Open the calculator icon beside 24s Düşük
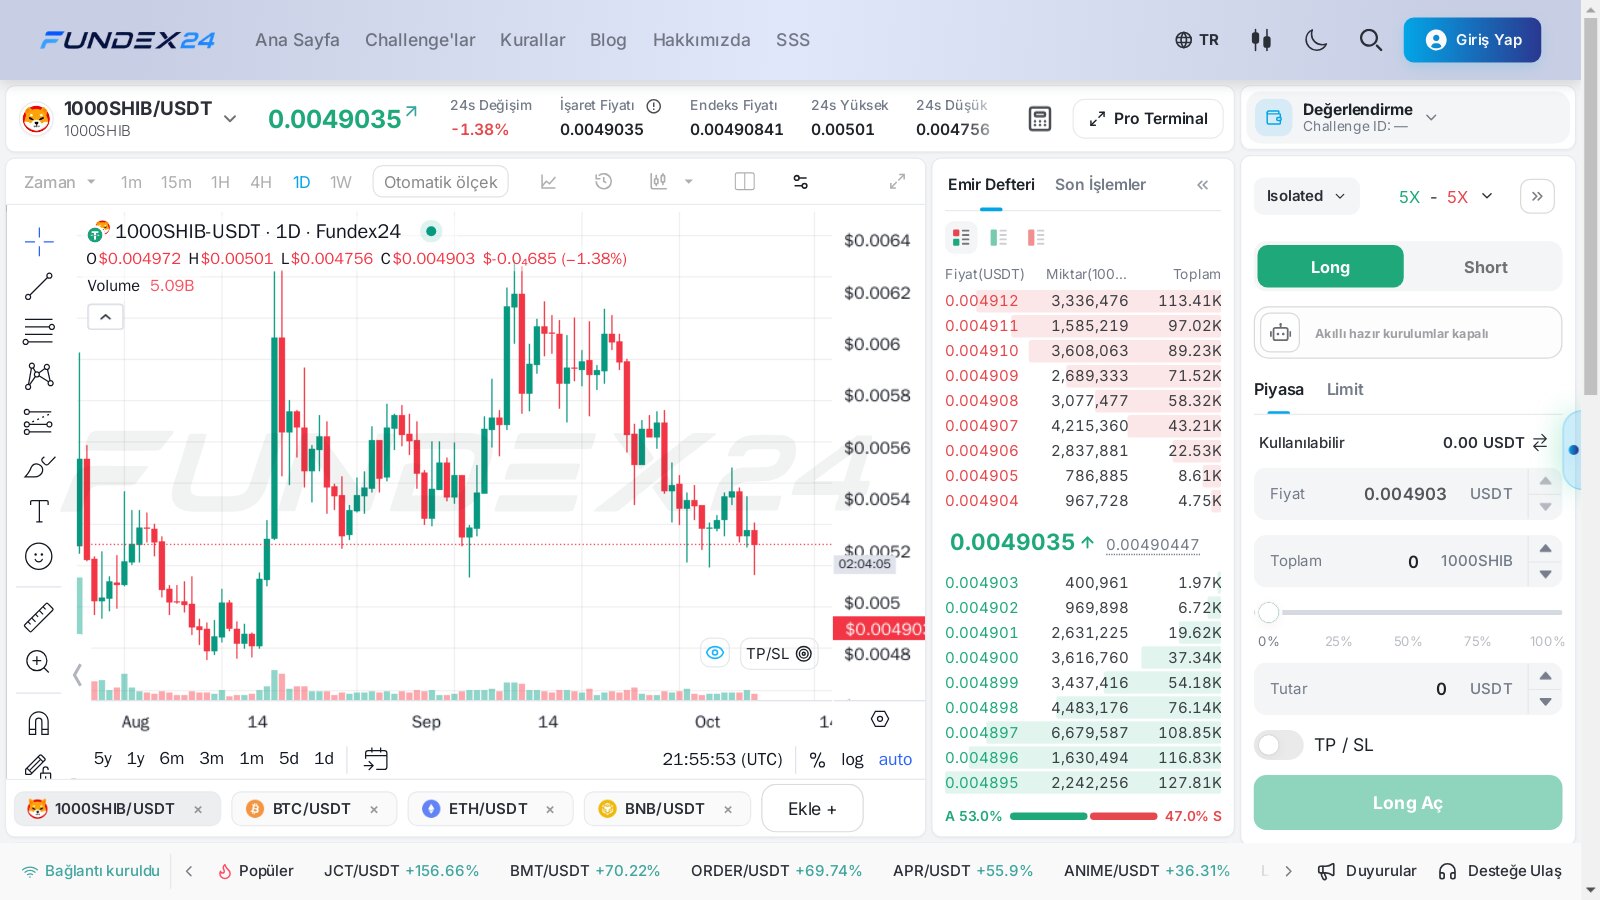 pyautogui.click(x=1040, y=119)
